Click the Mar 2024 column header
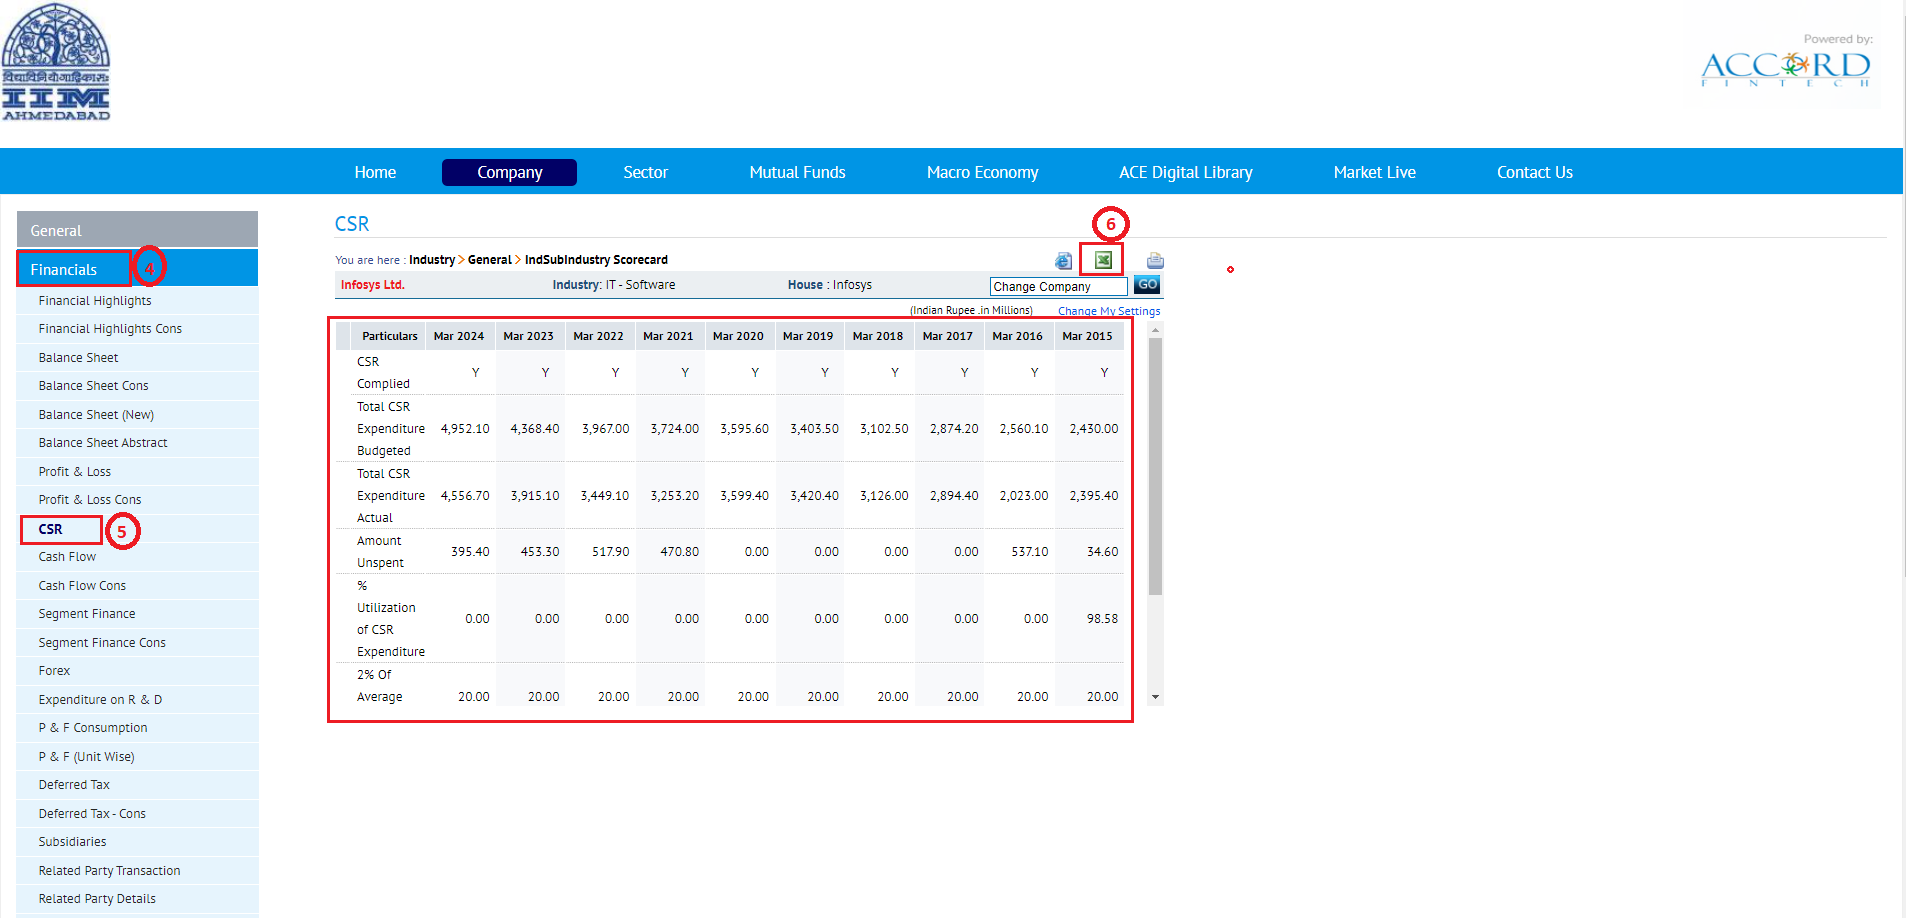The height and width of the screenshot is (918, 1906). point(459,336)
